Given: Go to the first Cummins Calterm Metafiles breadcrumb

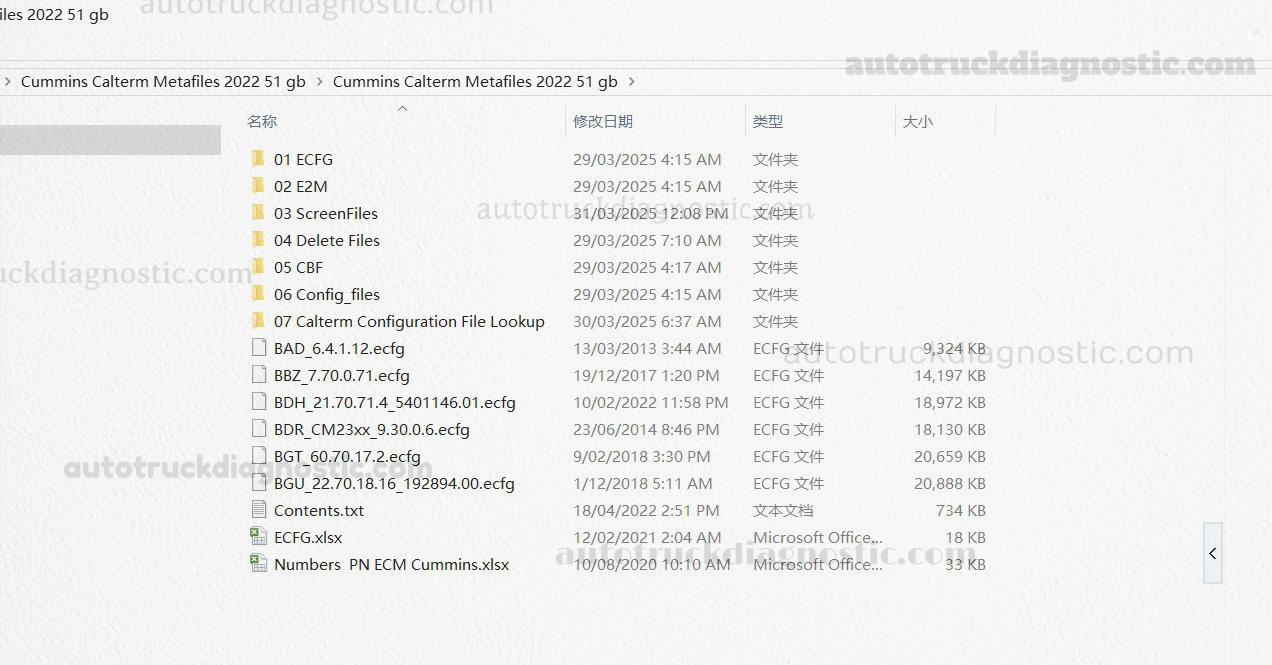Looking at the screenshot, I should pos(163,82).
